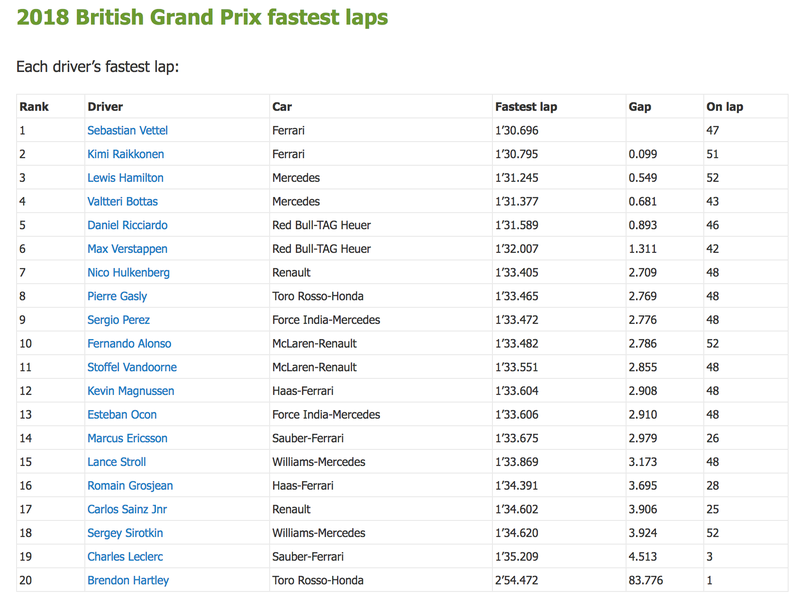Open Kevin Magnussen driver link
This screenshot has width=800, height=609.
(131, 391)
